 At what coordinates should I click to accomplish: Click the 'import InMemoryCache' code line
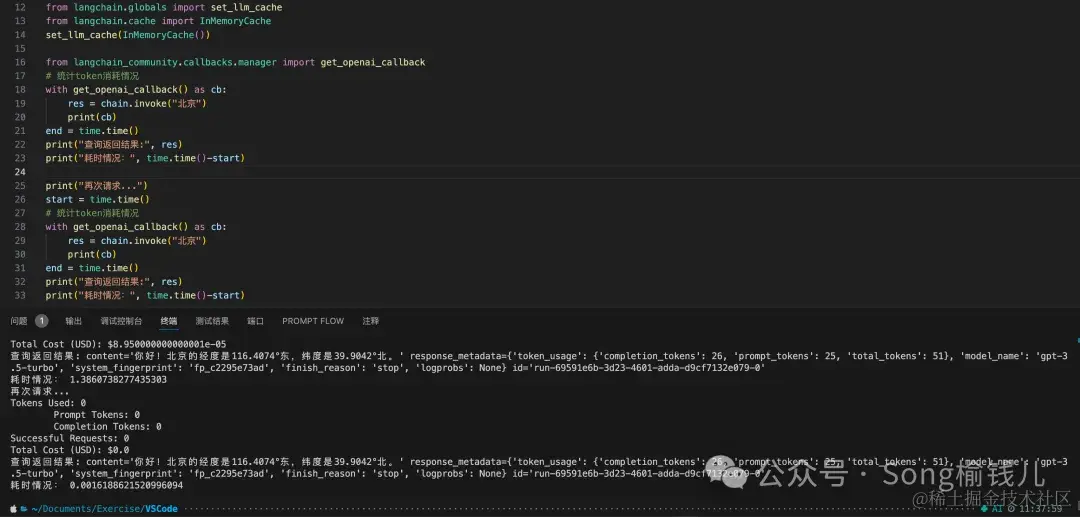coord(158,21)
